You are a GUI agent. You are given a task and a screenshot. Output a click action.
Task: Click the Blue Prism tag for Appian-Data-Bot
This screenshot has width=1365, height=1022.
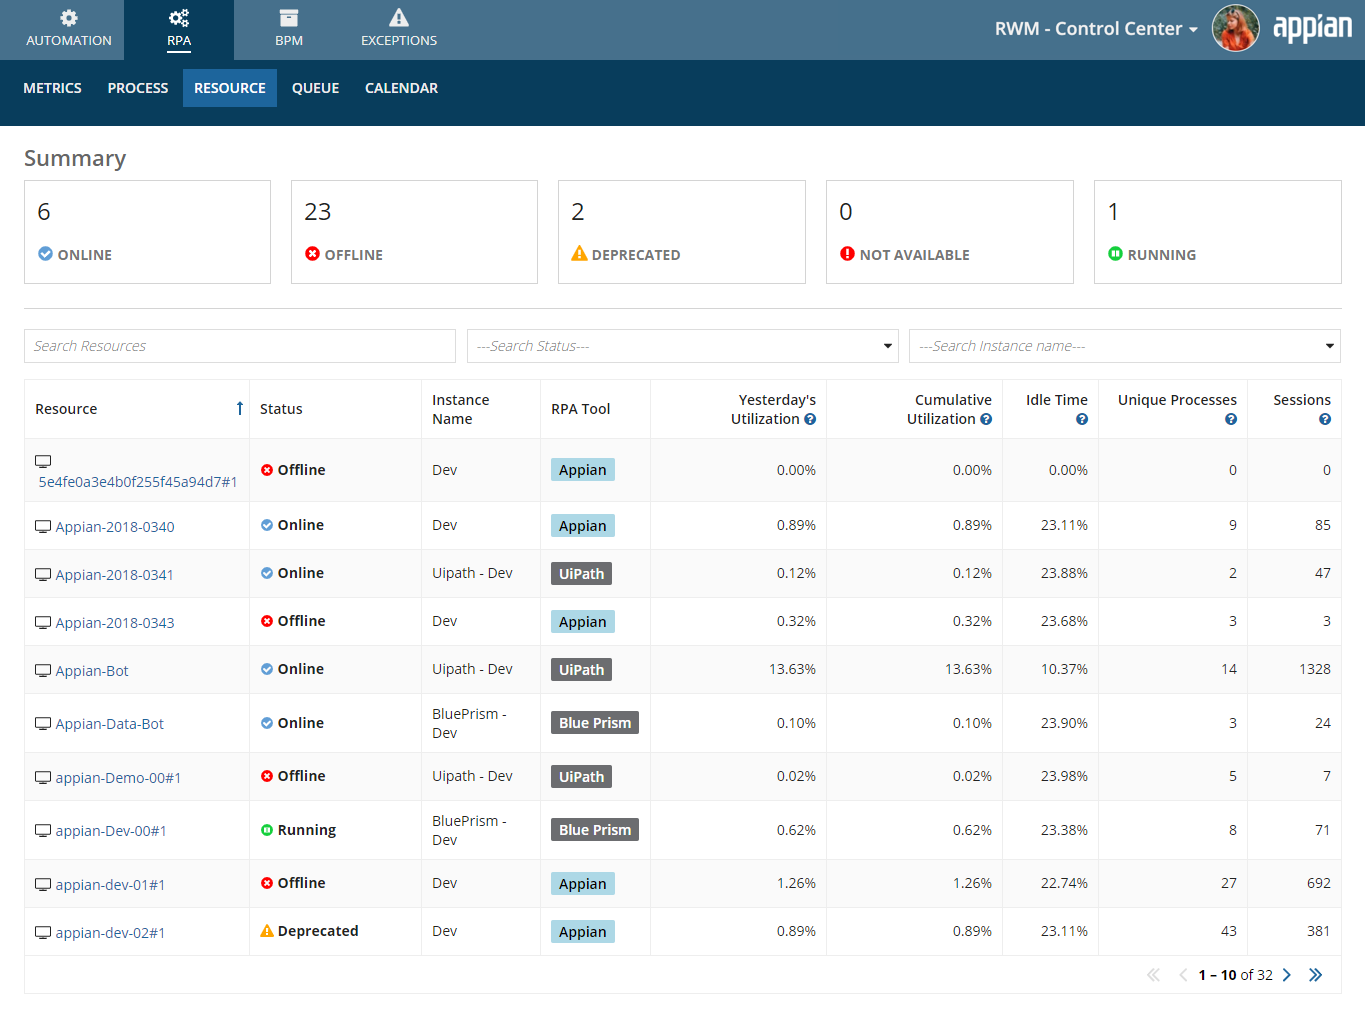595,723
